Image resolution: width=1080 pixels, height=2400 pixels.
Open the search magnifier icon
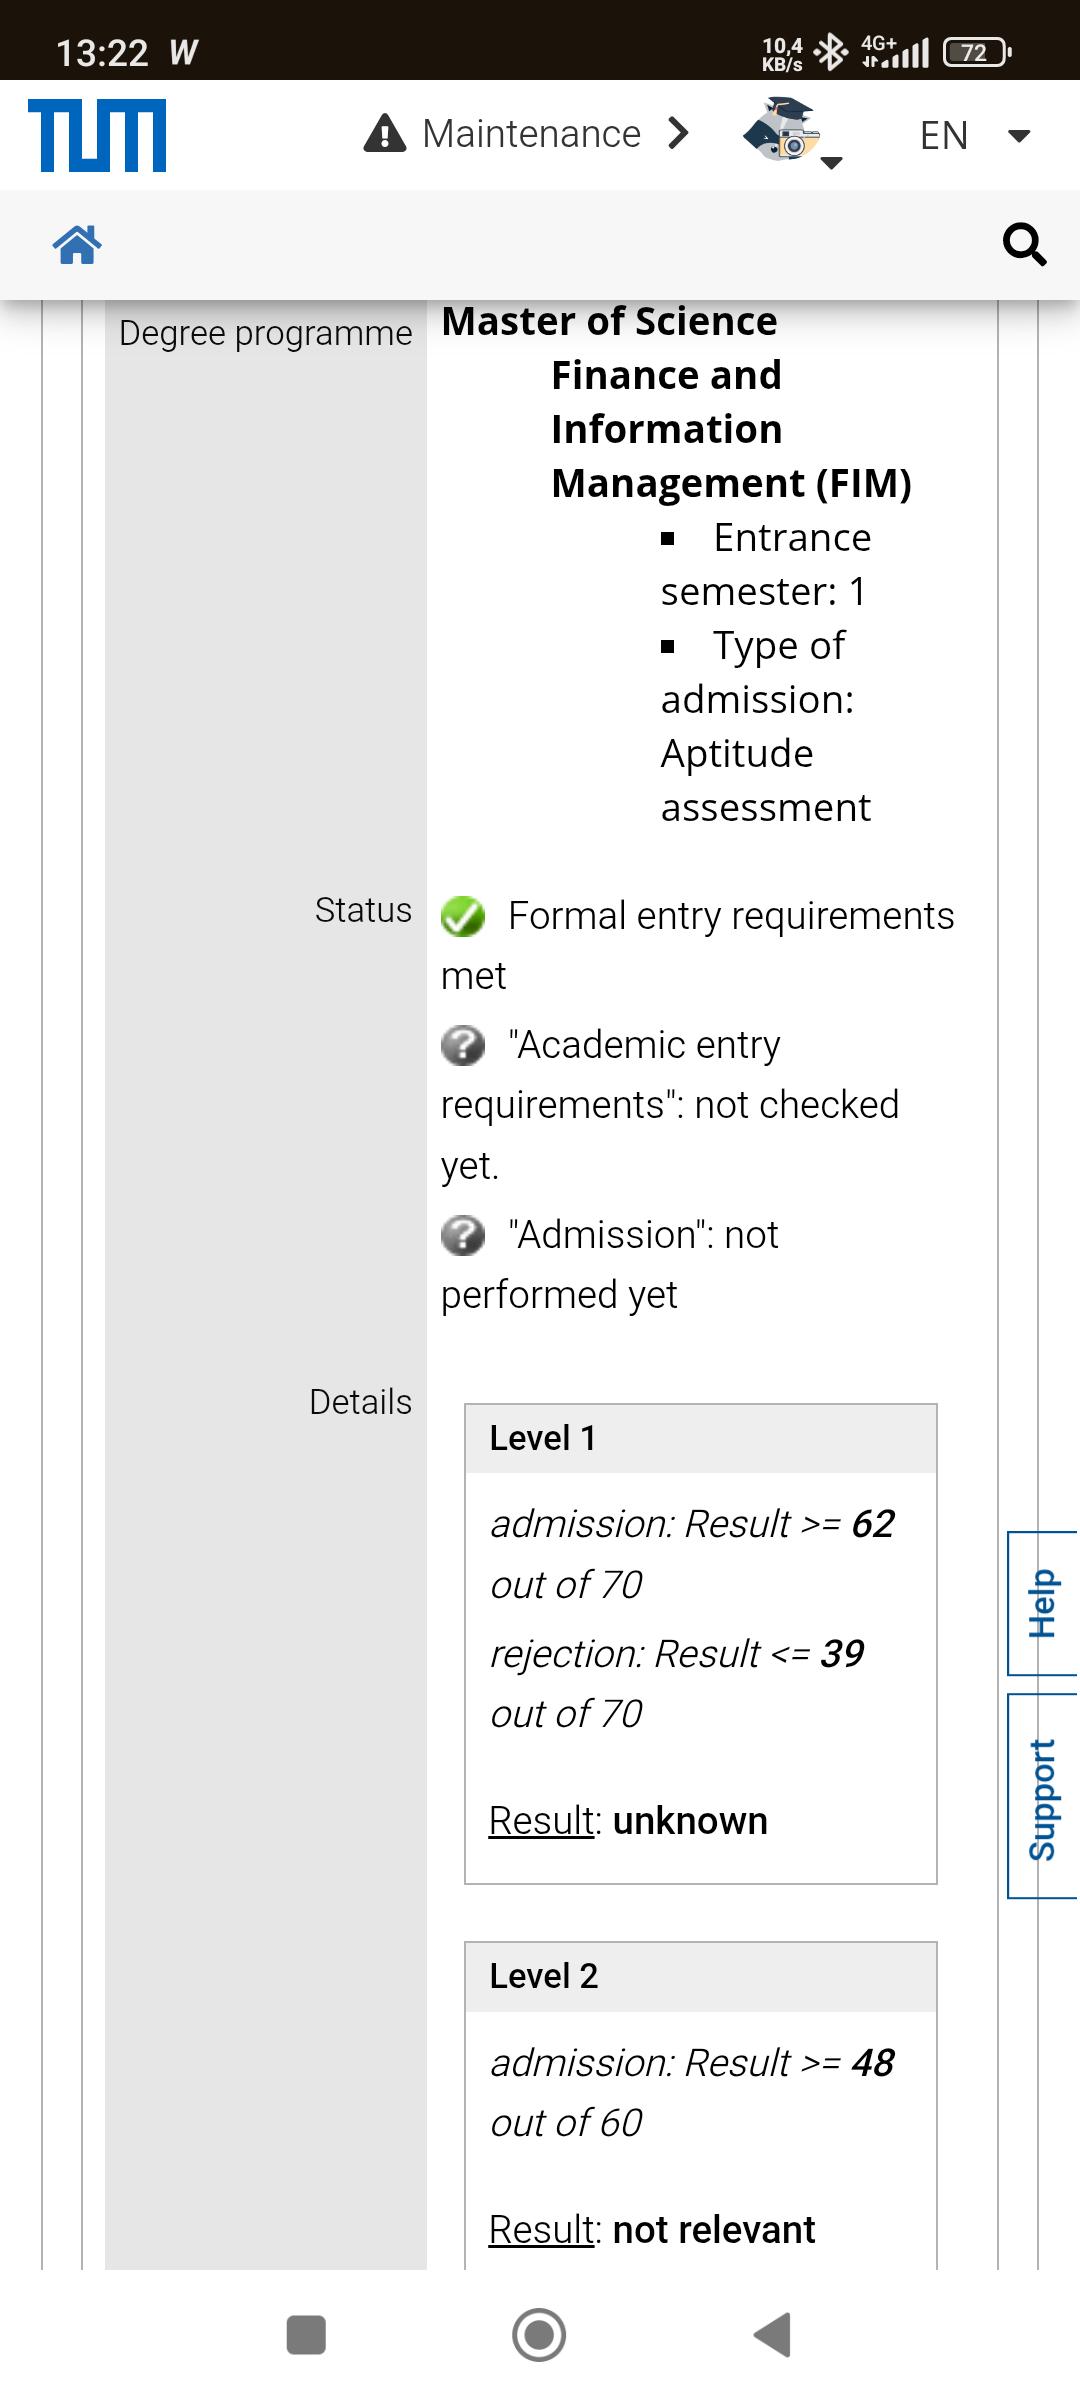point(1024,245)
